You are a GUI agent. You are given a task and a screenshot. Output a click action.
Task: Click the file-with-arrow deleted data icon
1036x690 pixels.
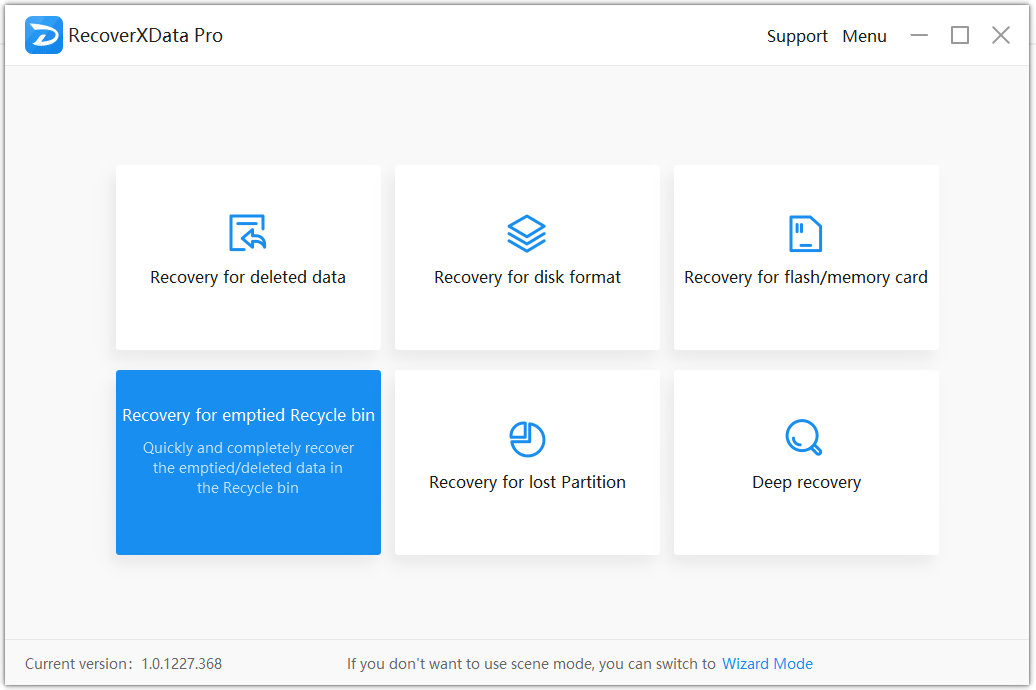[247, 232]
